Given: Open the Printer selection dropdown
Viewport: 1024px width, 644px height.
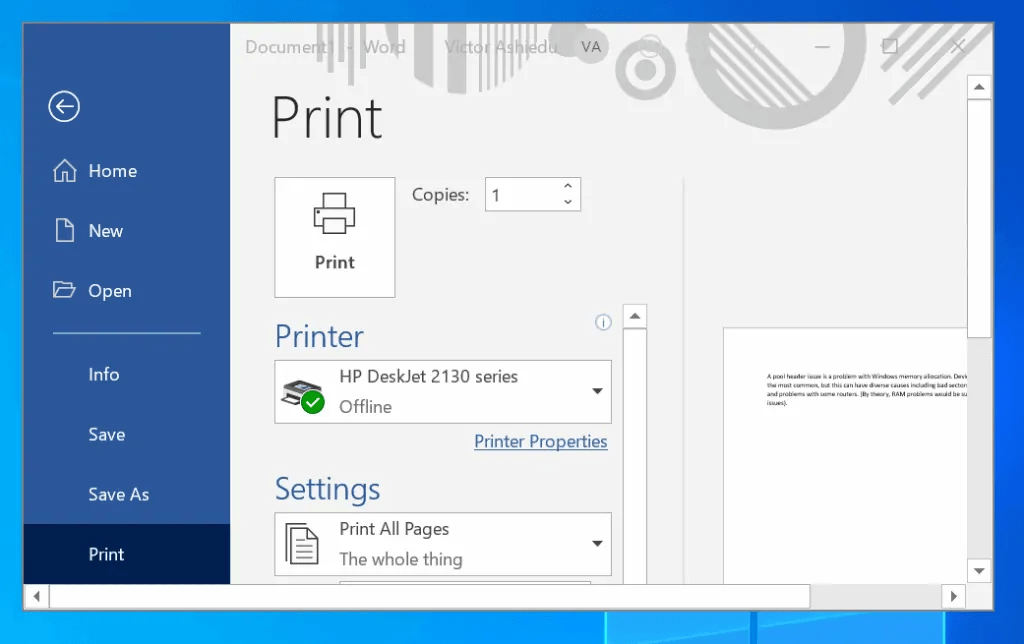Looking at the screenshot, I should pos(597,391).
